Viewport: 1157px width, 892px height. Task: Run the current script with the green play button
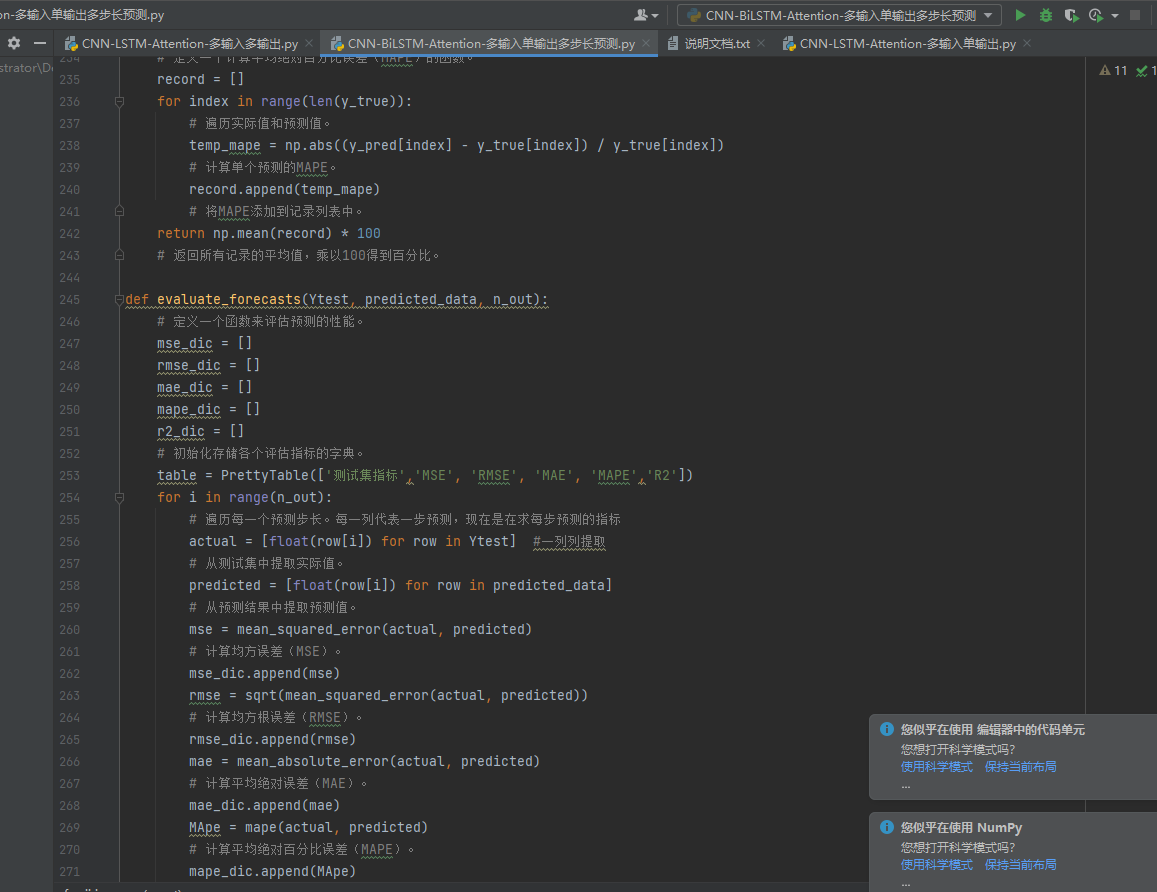[x=1021, y=15]
